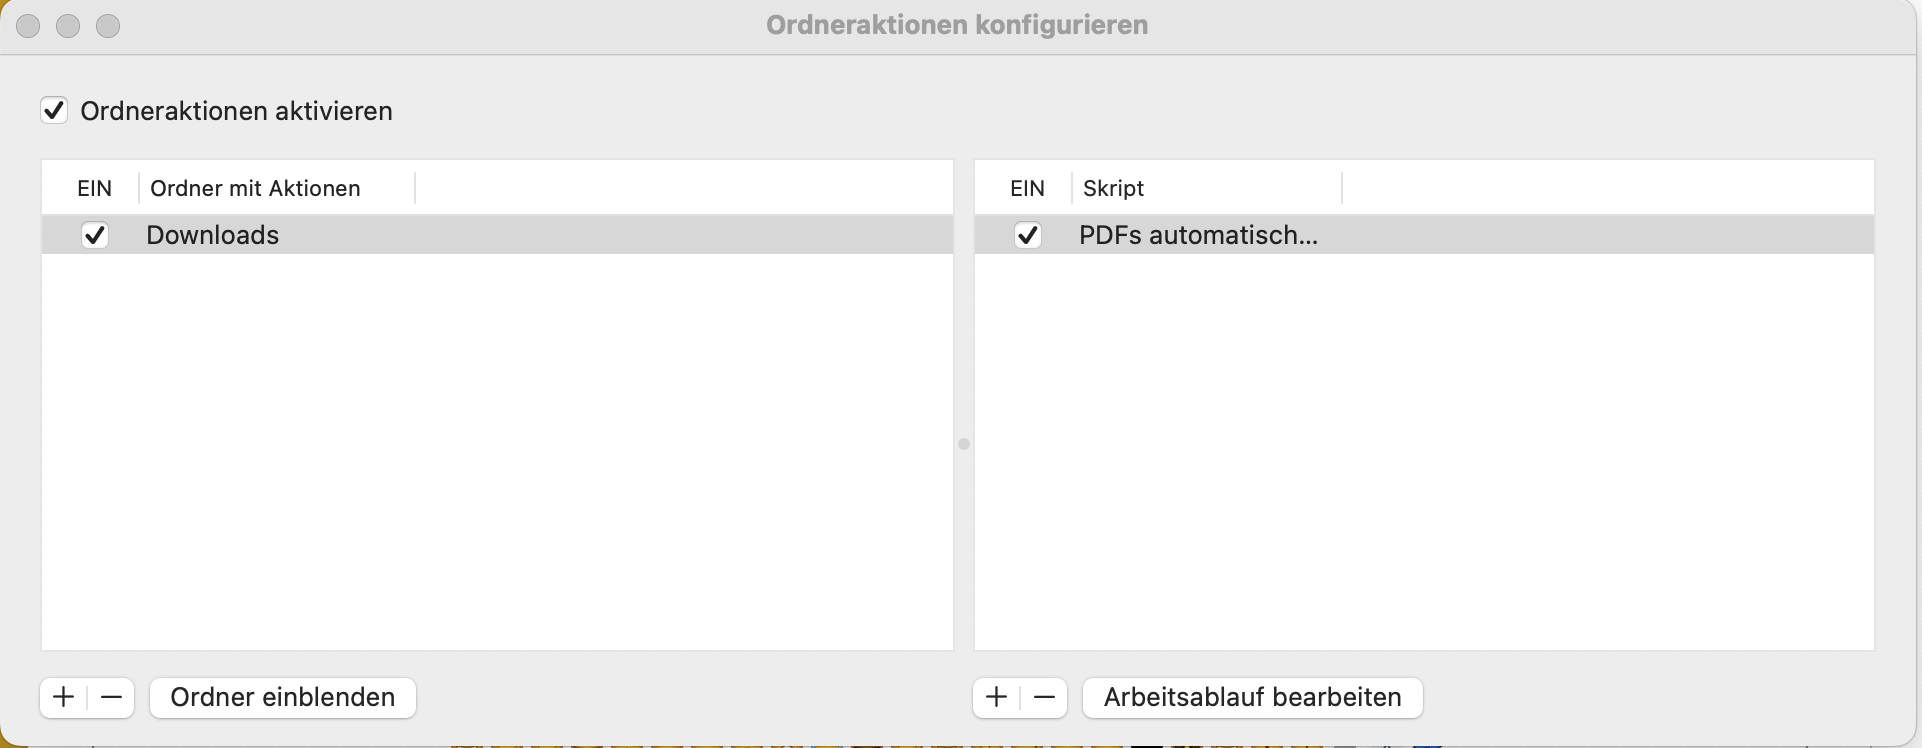The image size is (1922, 748).
Task: Click the EIN header in scripts table
Action: 1027,188
